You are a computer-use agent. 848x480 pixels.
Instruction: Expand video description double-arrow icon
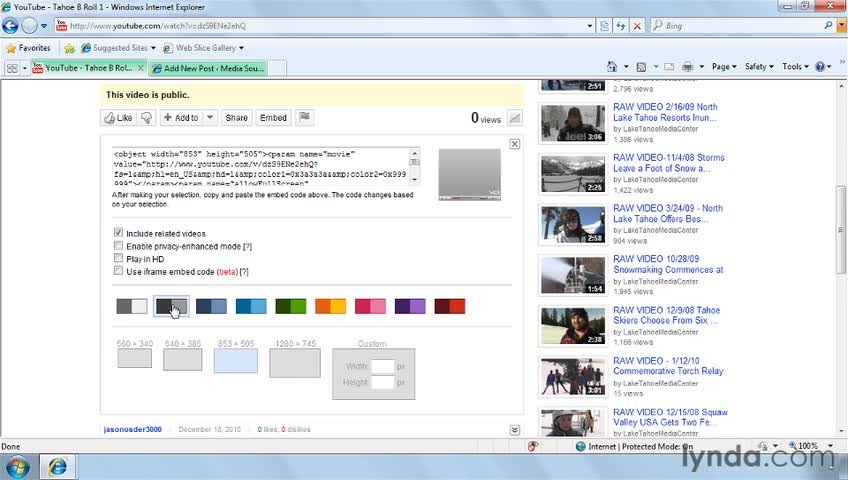515,430
